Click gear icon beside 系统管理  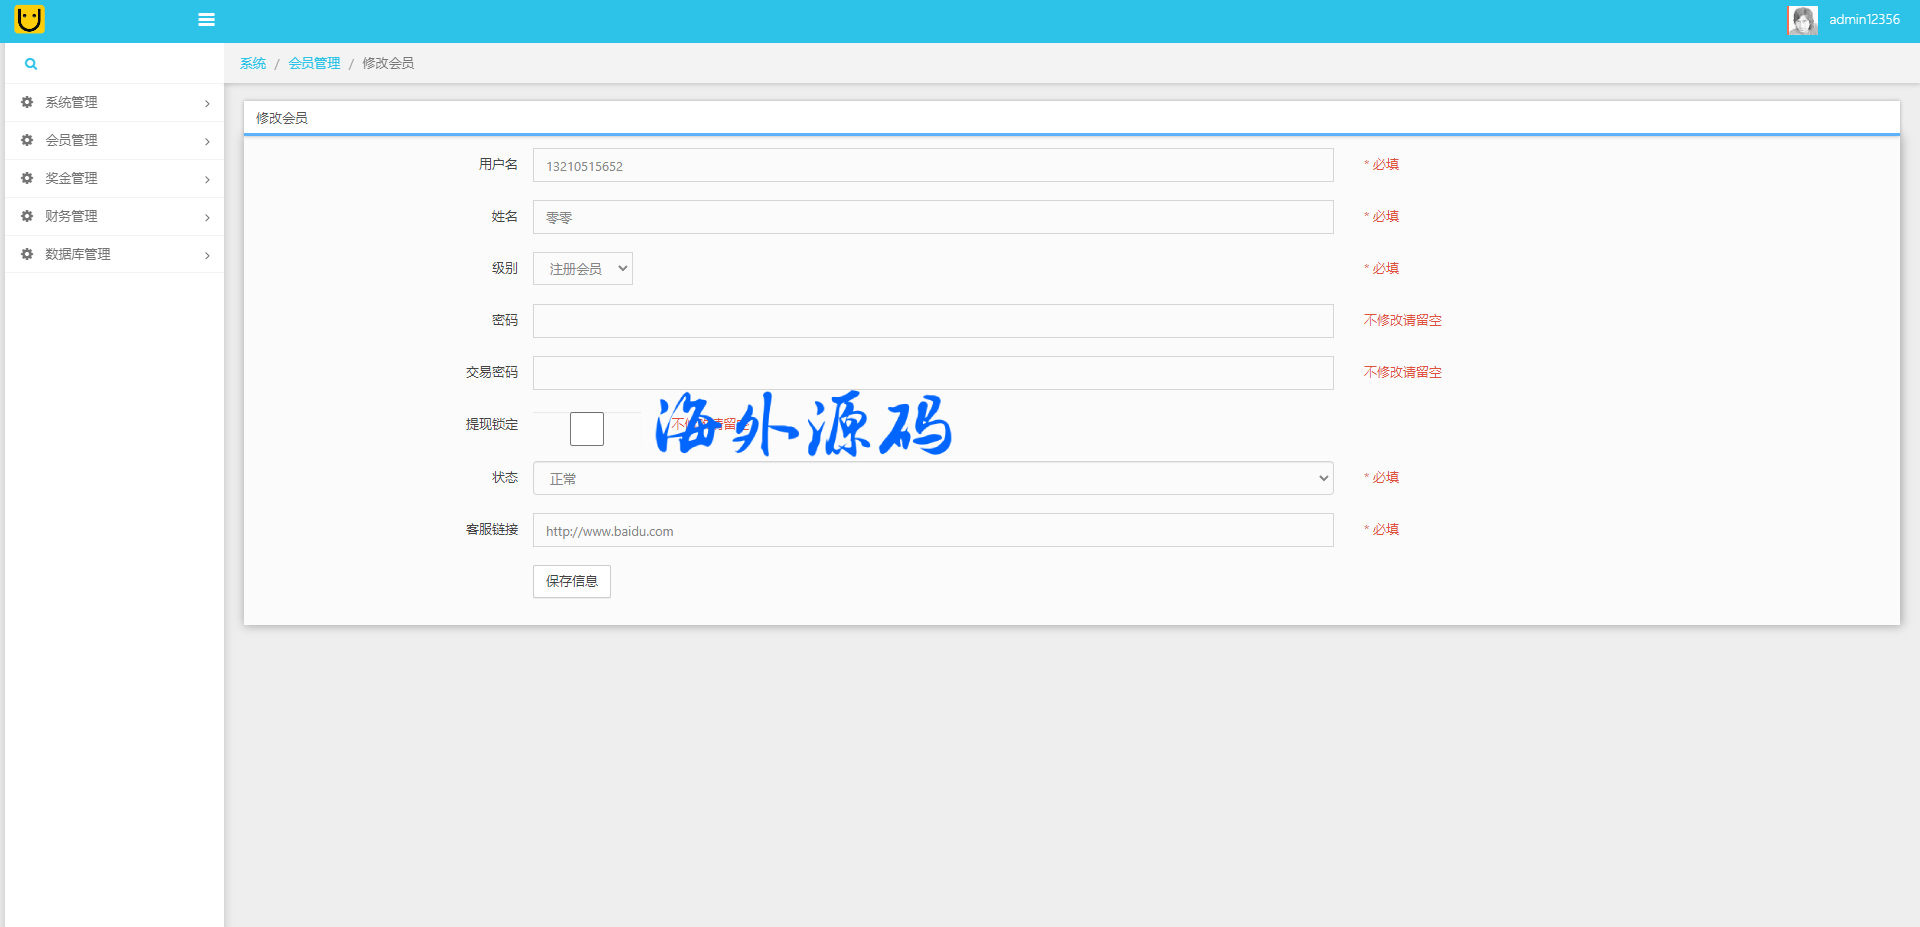pos(27,102)
